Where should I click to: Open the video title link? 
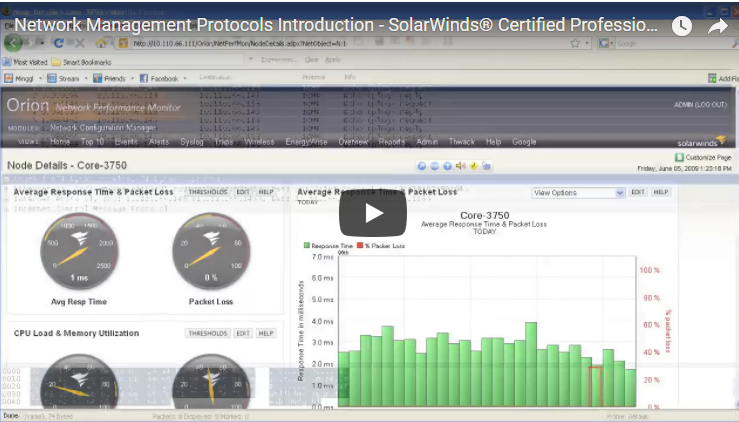coord(336,25)
